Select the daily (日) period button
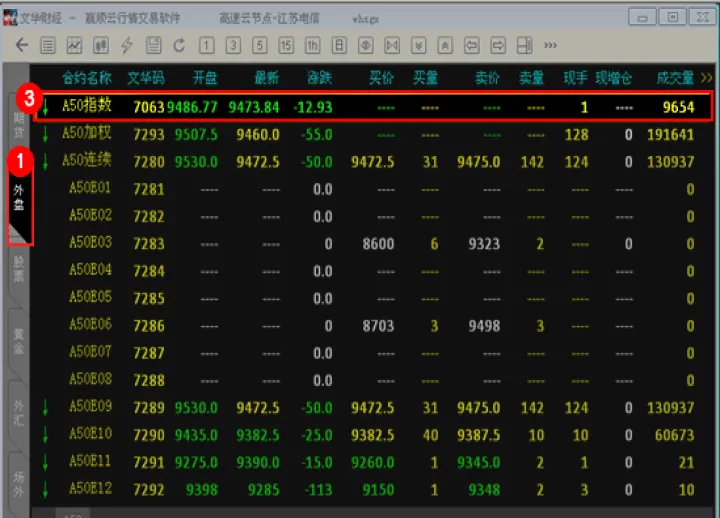Image resolution: width=720 pixels, height=518 pixels. click(339, 45)
